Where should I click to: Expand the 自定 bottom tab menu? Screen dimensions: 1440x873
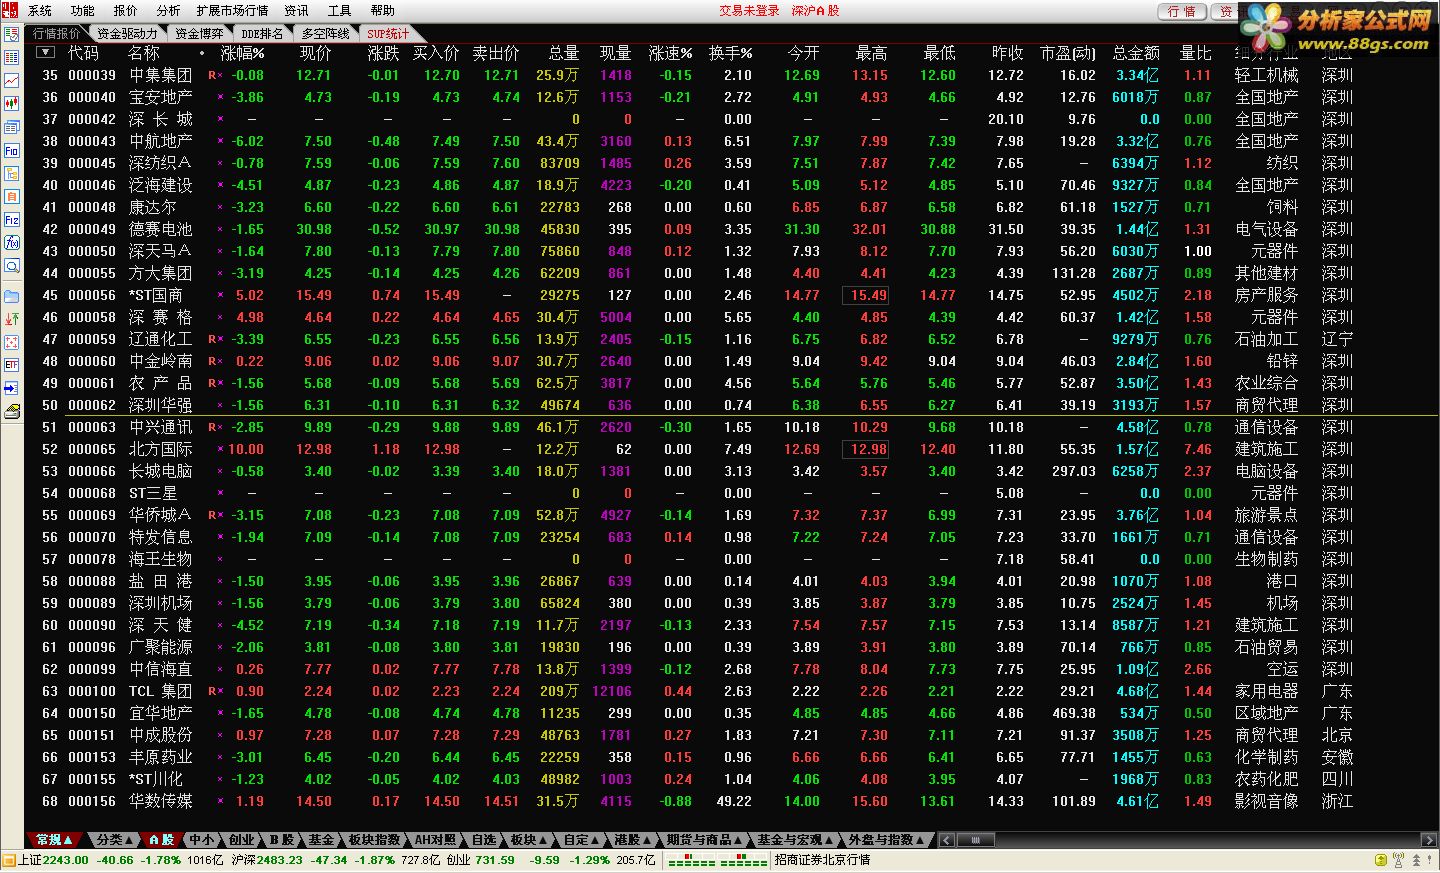pos(581,840)
